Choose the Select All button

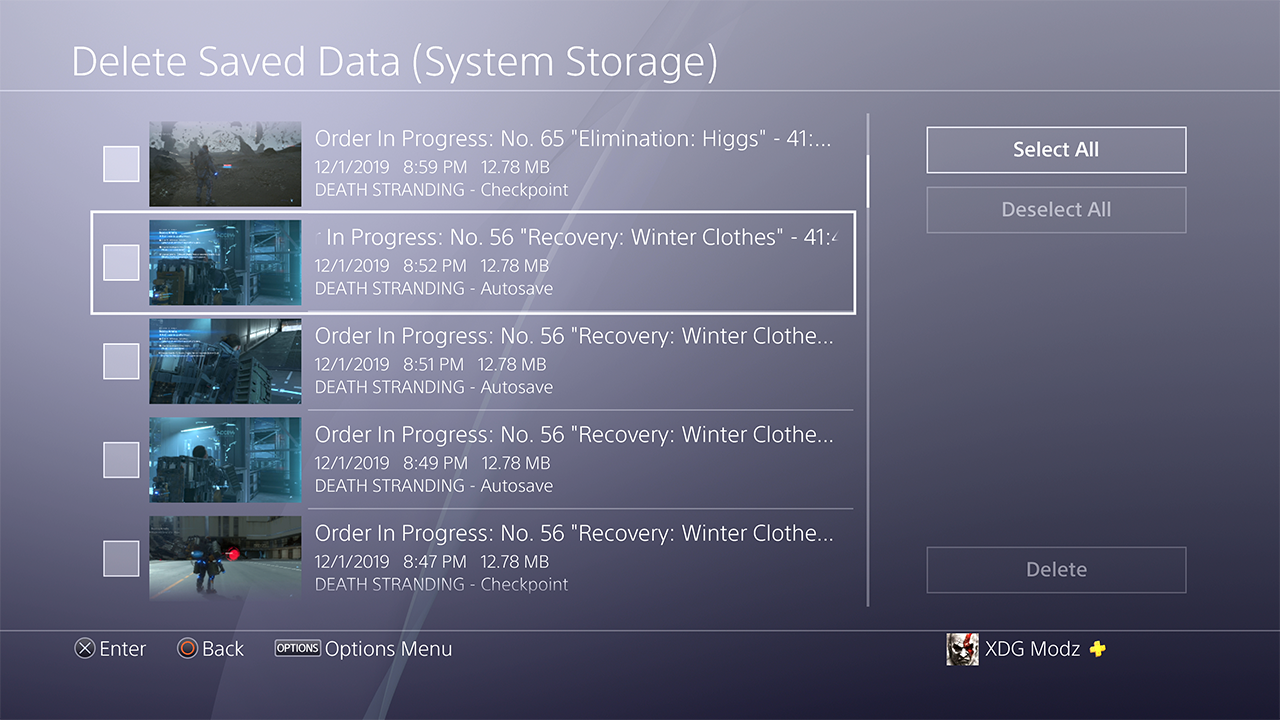(1056, 150)
